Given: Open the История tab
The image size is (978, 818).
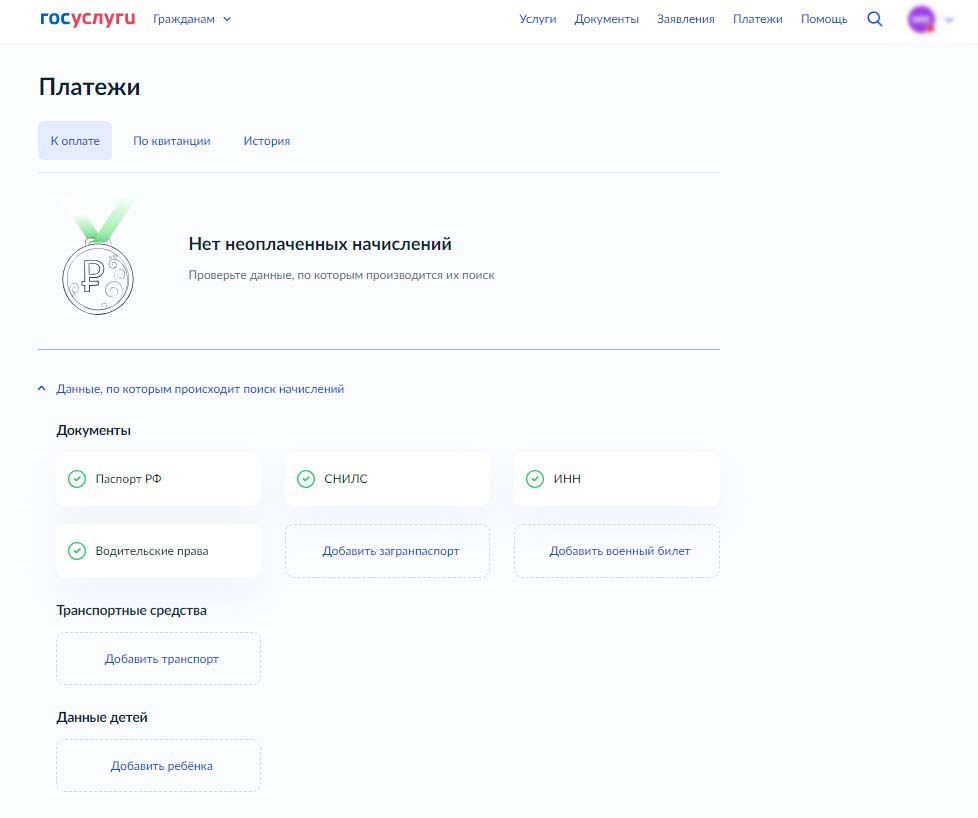Looking at the screenshot, I should 266,141.
